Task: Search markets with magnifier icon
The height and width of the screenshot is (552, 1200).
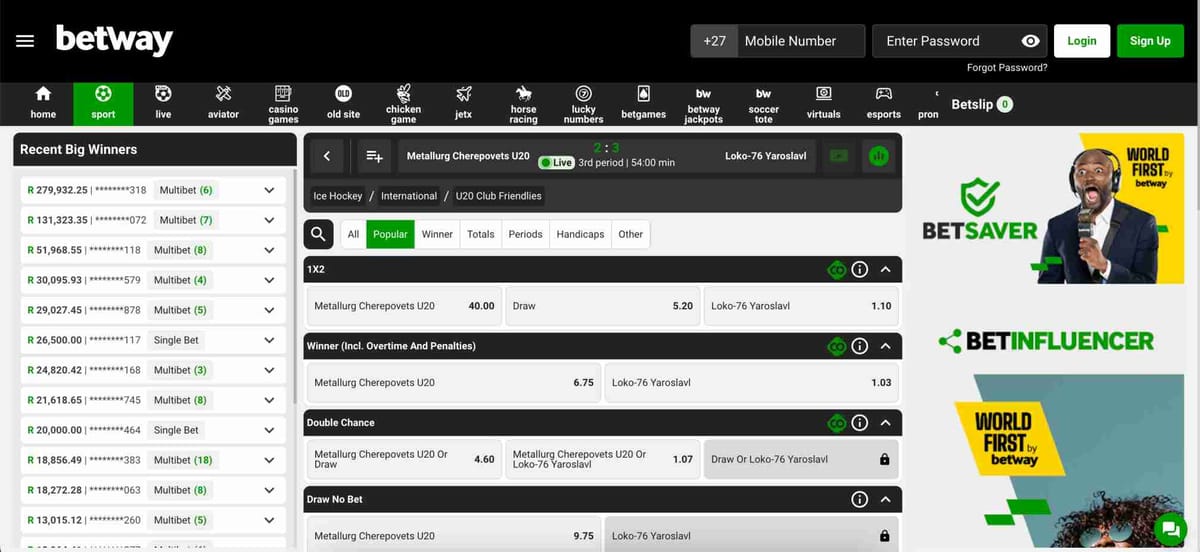Action: pos(318,235)
